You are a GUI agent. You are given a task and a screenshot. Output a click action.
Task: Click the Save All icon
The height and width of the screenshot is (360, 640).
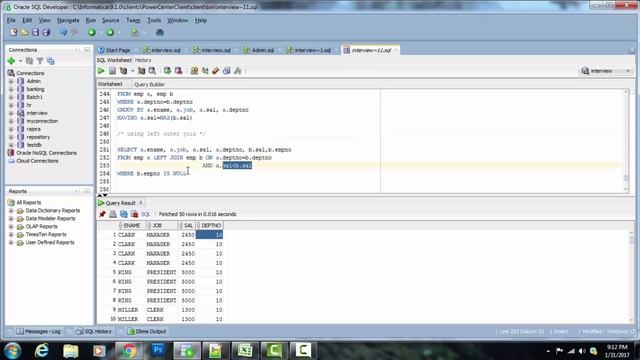click(46, 32)
